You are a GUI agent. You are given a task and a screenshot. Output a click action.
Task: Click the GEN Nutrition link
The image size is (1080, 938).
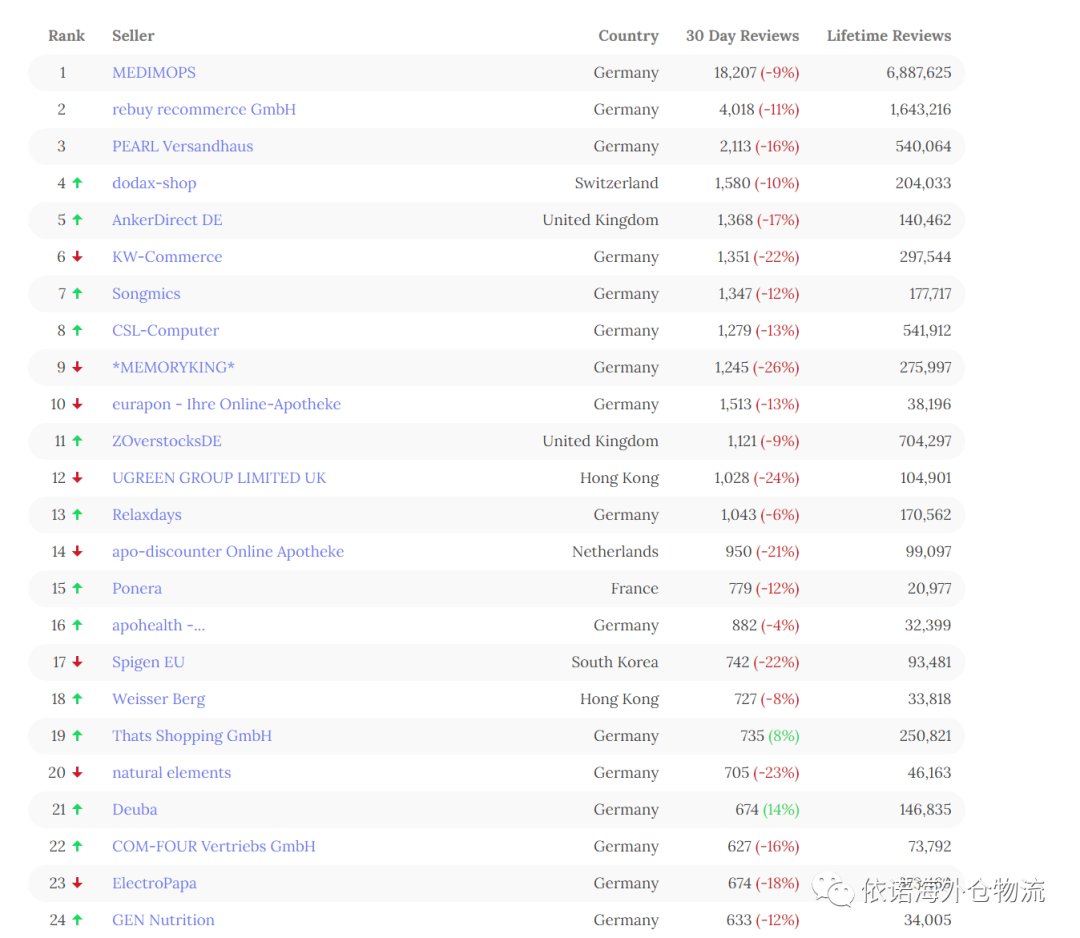163,920
